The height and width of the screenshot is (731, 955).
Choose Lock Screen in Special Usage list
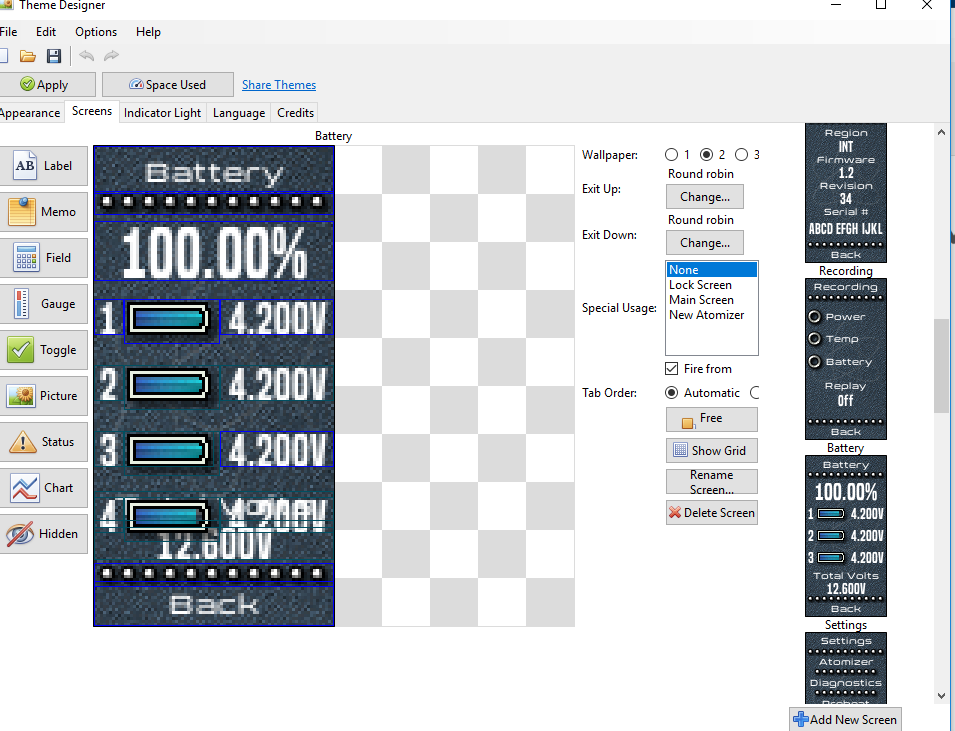pyautogui.click(x=700, y=285)
